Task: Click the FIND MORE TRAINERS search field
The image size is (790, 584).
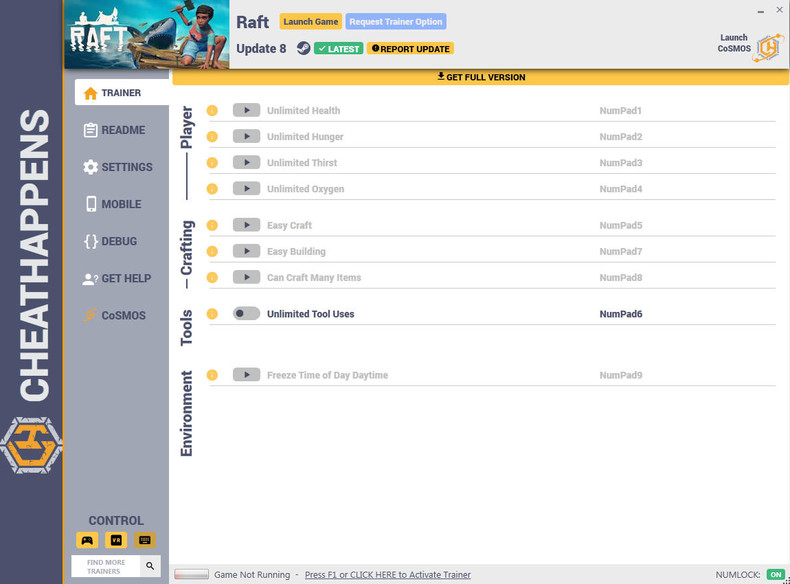Action: tap(106, 566)
